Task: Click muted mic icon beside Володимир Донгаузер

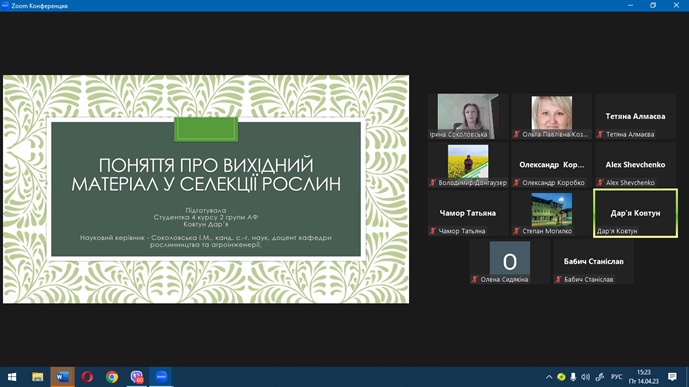Action: click(x=433, y=183)
